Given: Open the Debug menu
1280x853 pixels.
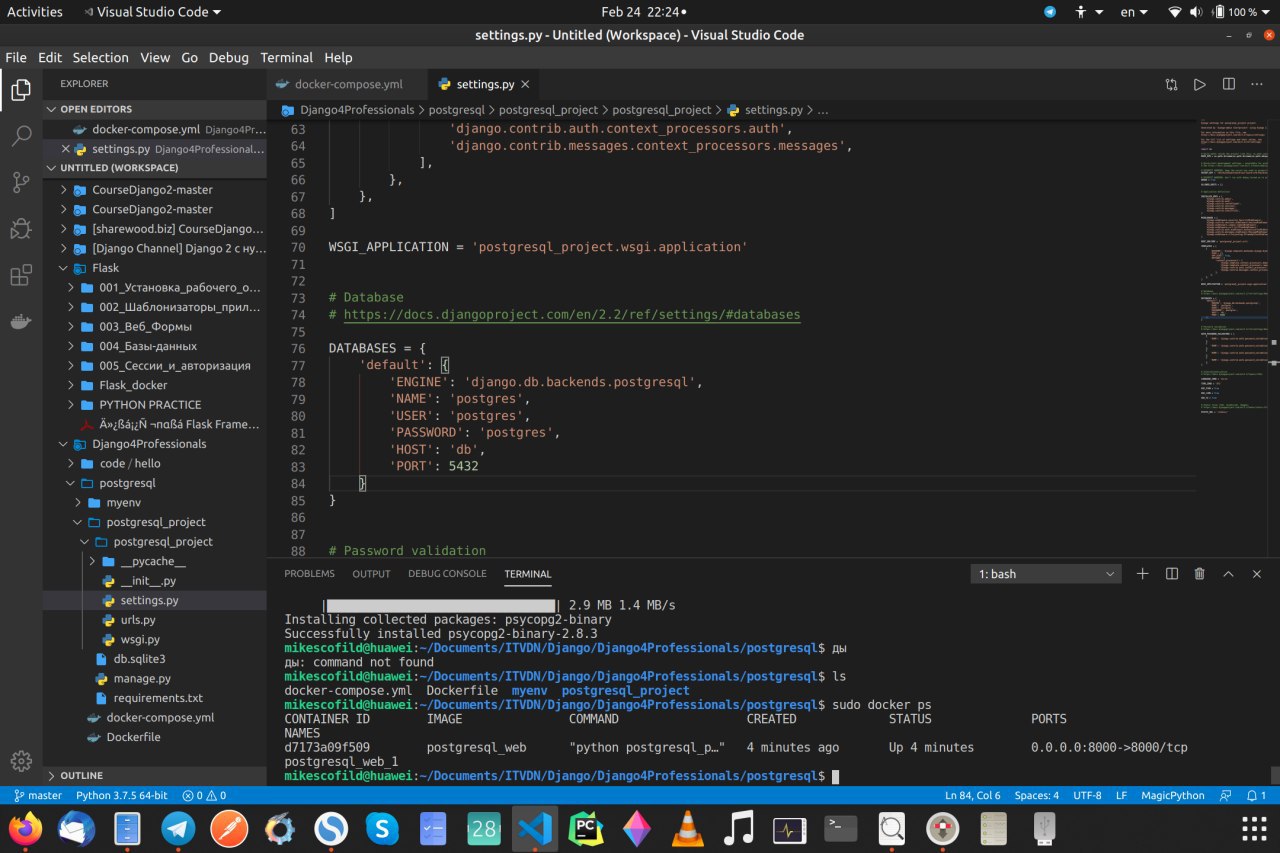Looking at the screenshot, I should [x=229, y=58].
